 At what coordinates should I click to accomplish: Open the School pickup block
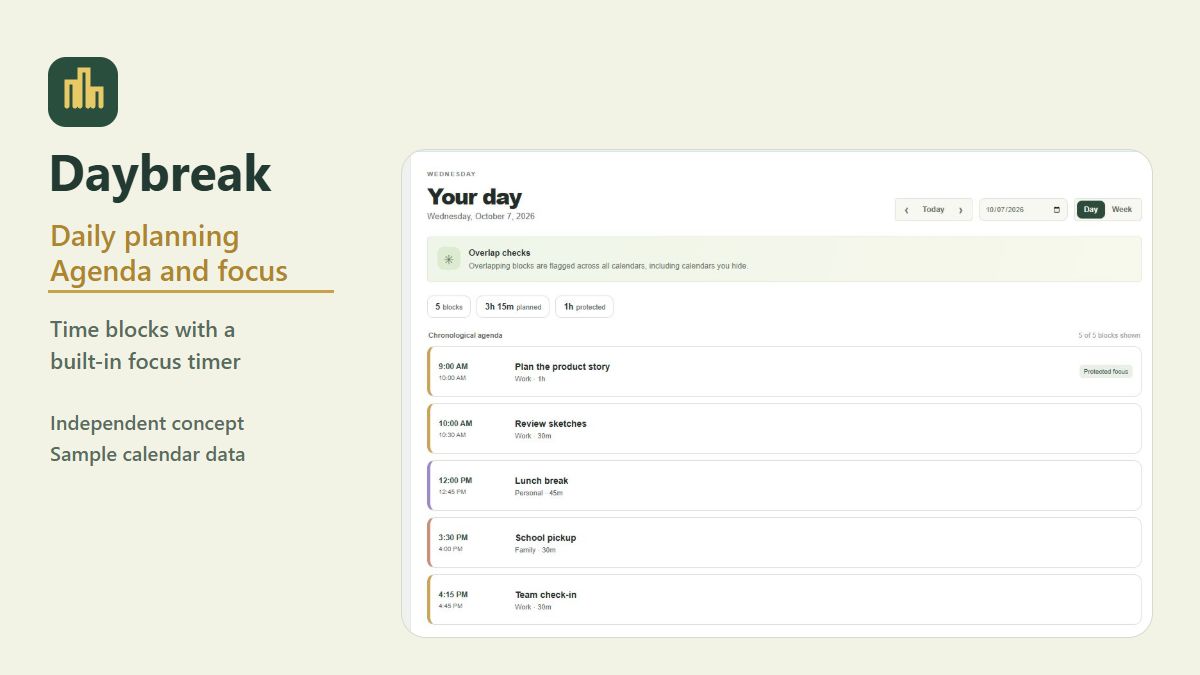784,543
